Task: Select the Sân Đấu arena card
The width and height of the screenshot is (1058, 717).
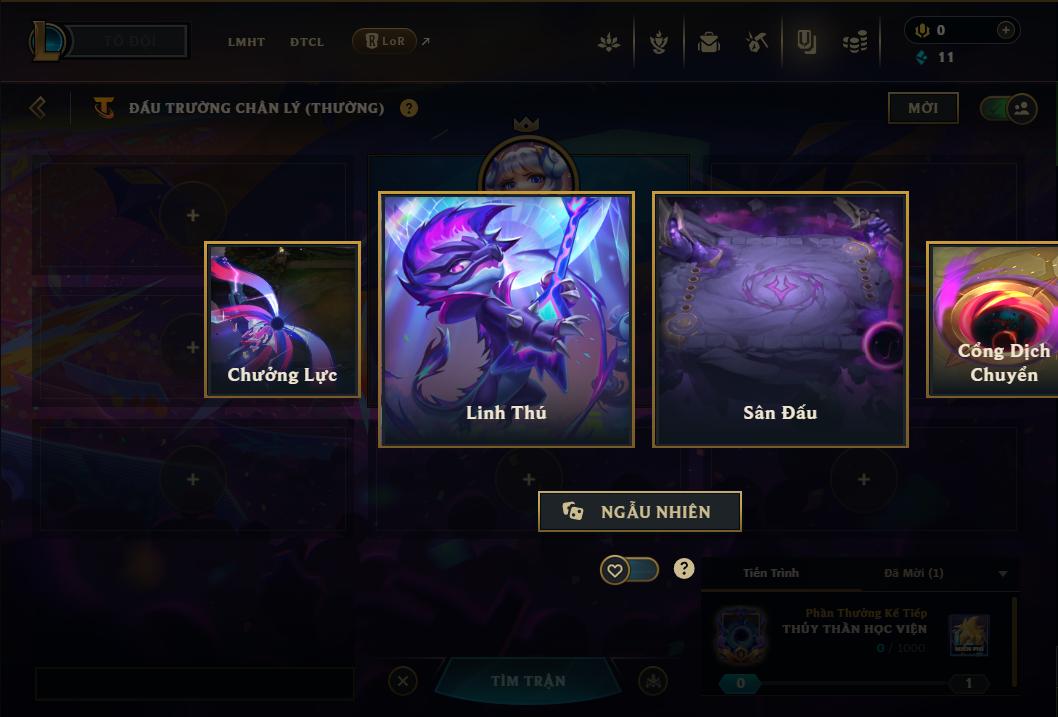Action: click(x=780, y=319)
